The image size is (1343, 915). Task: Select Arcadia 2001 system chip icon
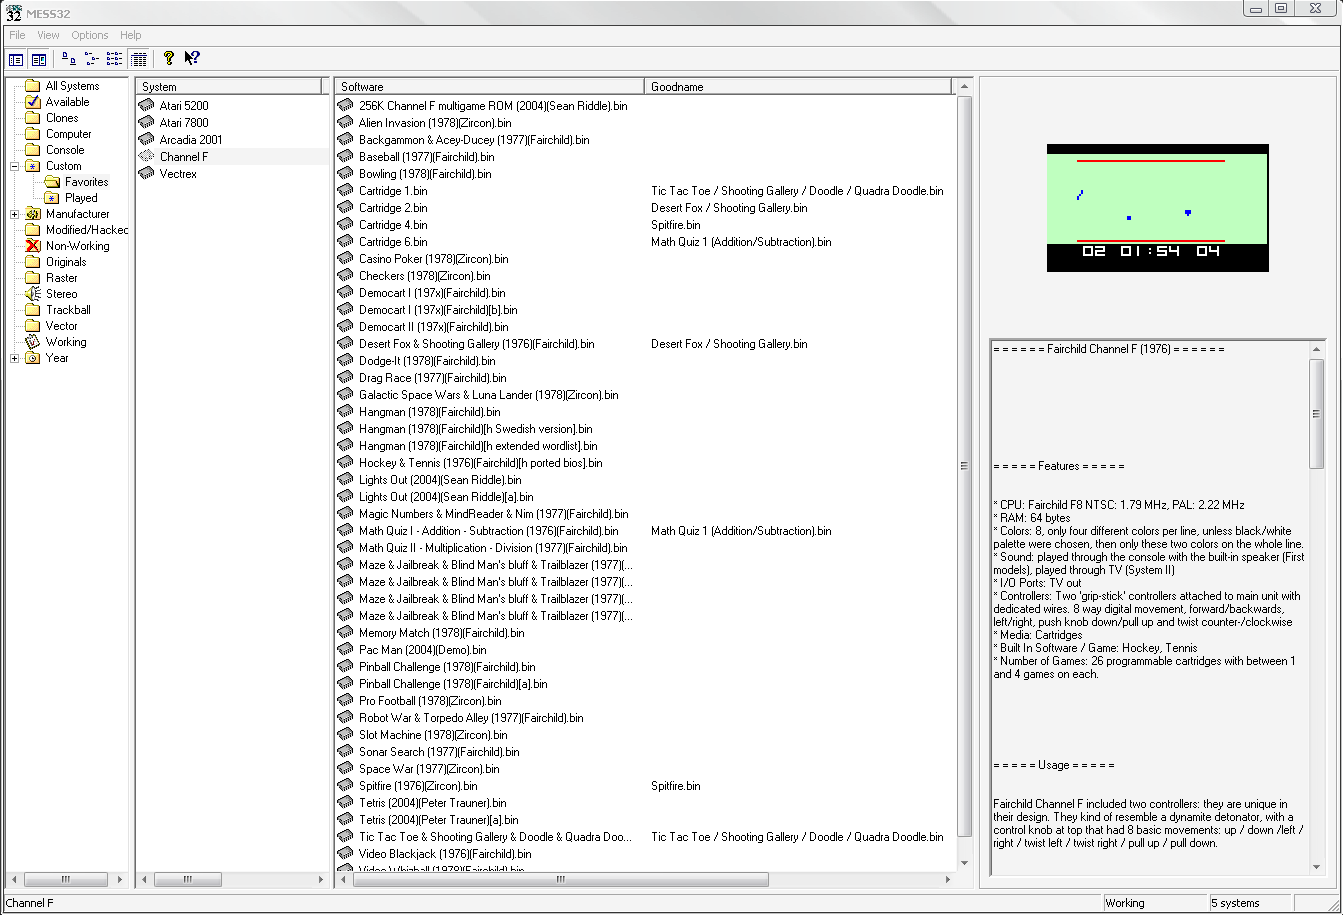tap(146, 139)
